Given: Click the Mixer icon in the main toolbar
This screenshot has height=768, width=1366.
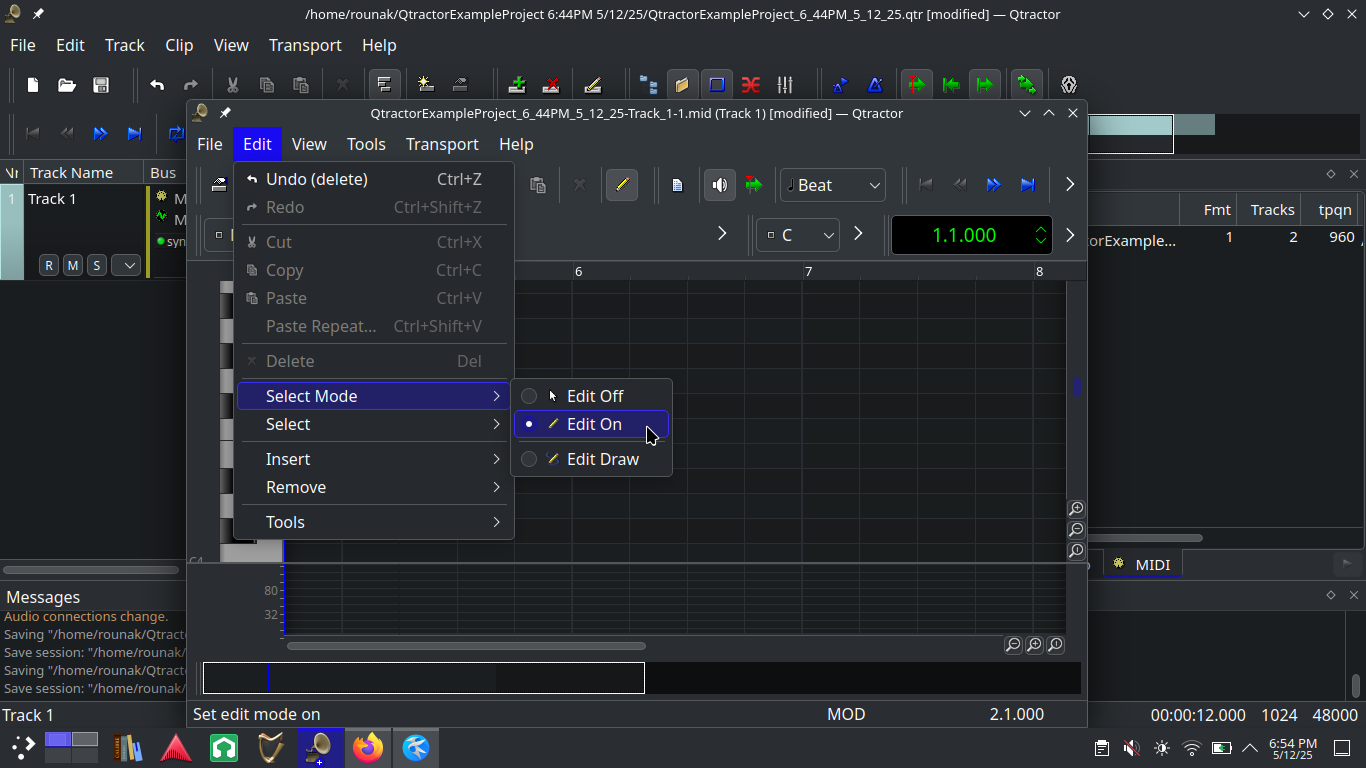Looking at the screenshot, I should [x=785, y=85].
